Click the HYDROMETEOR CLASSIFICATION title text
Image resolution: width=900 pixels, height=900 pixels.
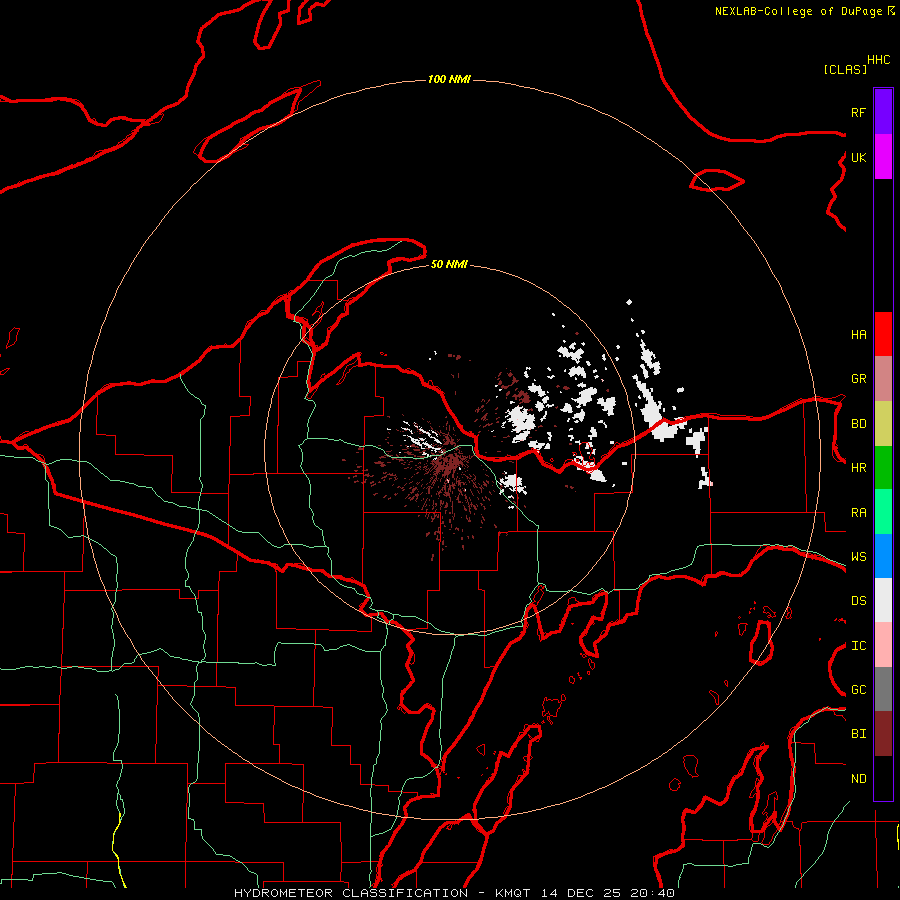[351, 893]
